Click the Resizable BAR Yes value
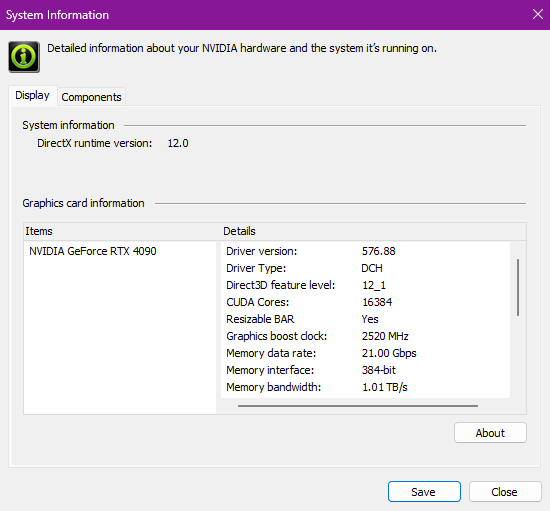 370,319
